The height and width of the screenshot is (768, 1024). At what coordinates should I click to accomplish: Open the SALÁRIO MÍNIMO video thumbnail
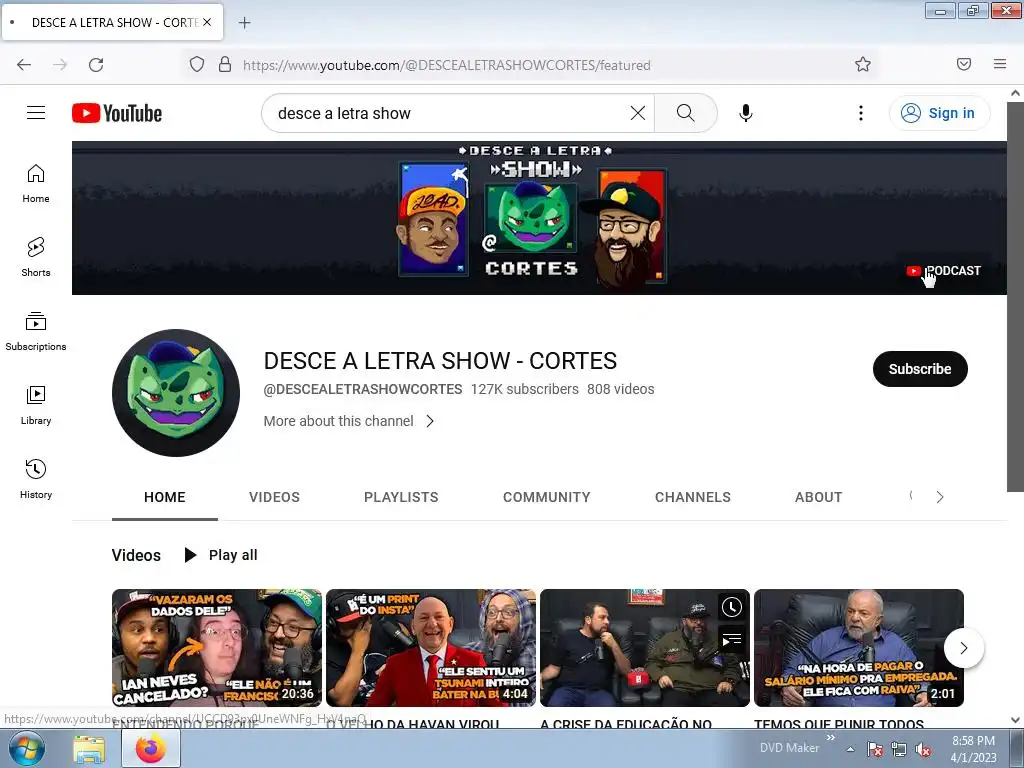pos(859,648)
